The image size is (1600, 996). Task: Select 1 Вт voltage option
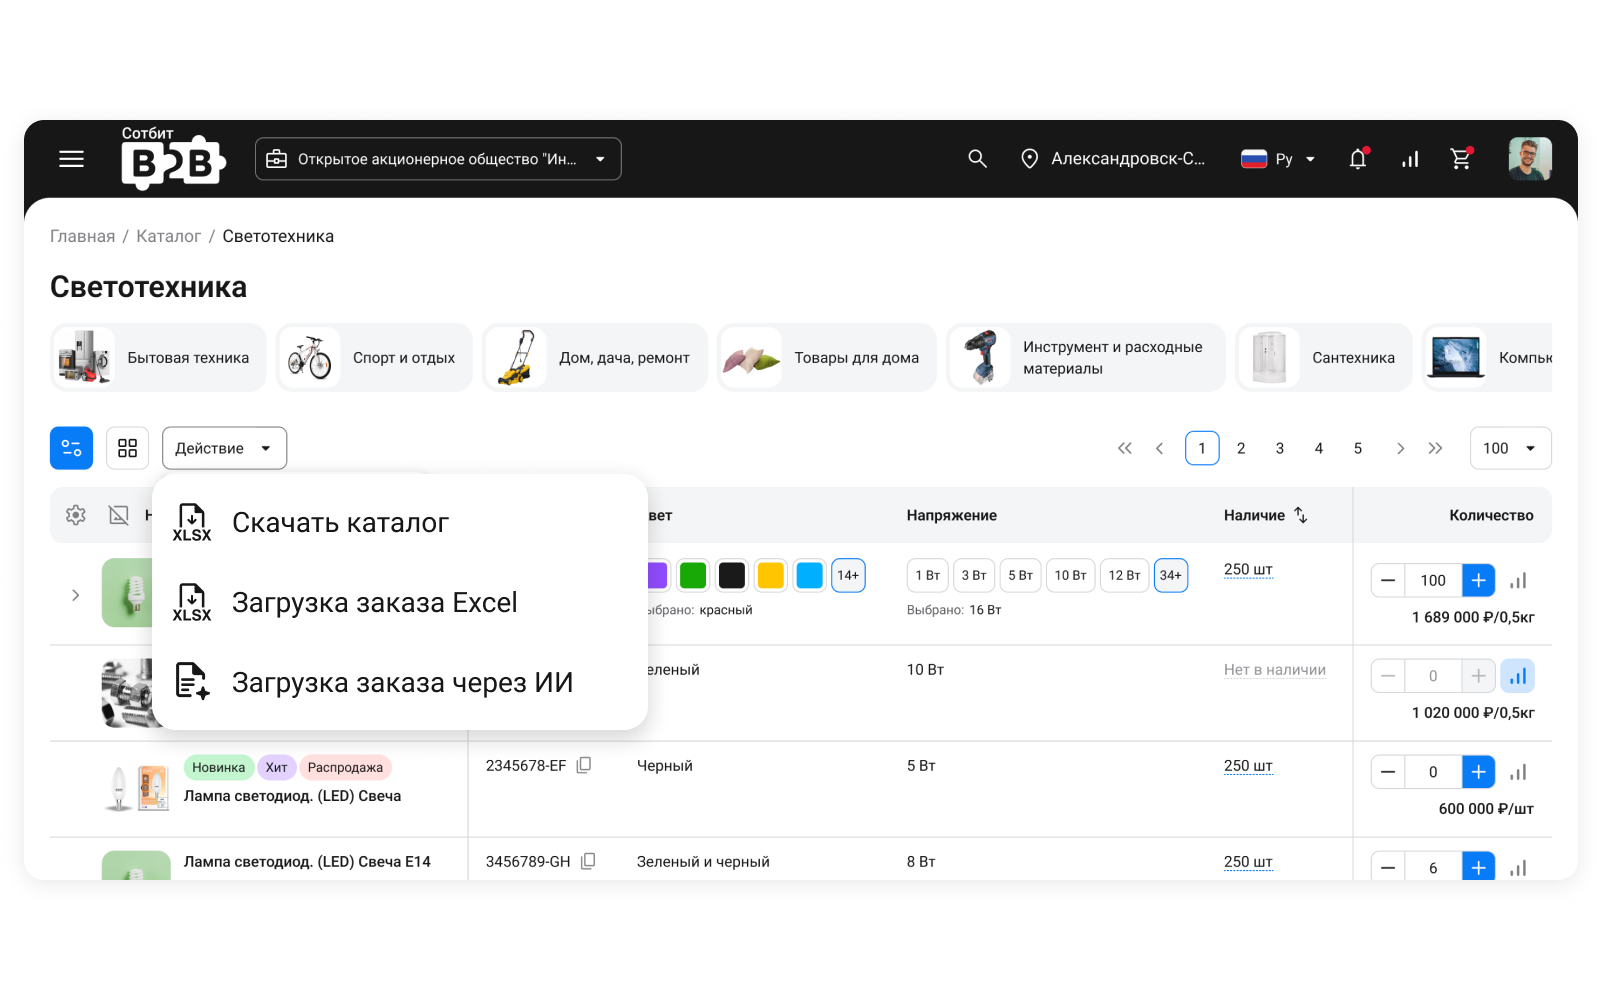[x=928, y=575]
